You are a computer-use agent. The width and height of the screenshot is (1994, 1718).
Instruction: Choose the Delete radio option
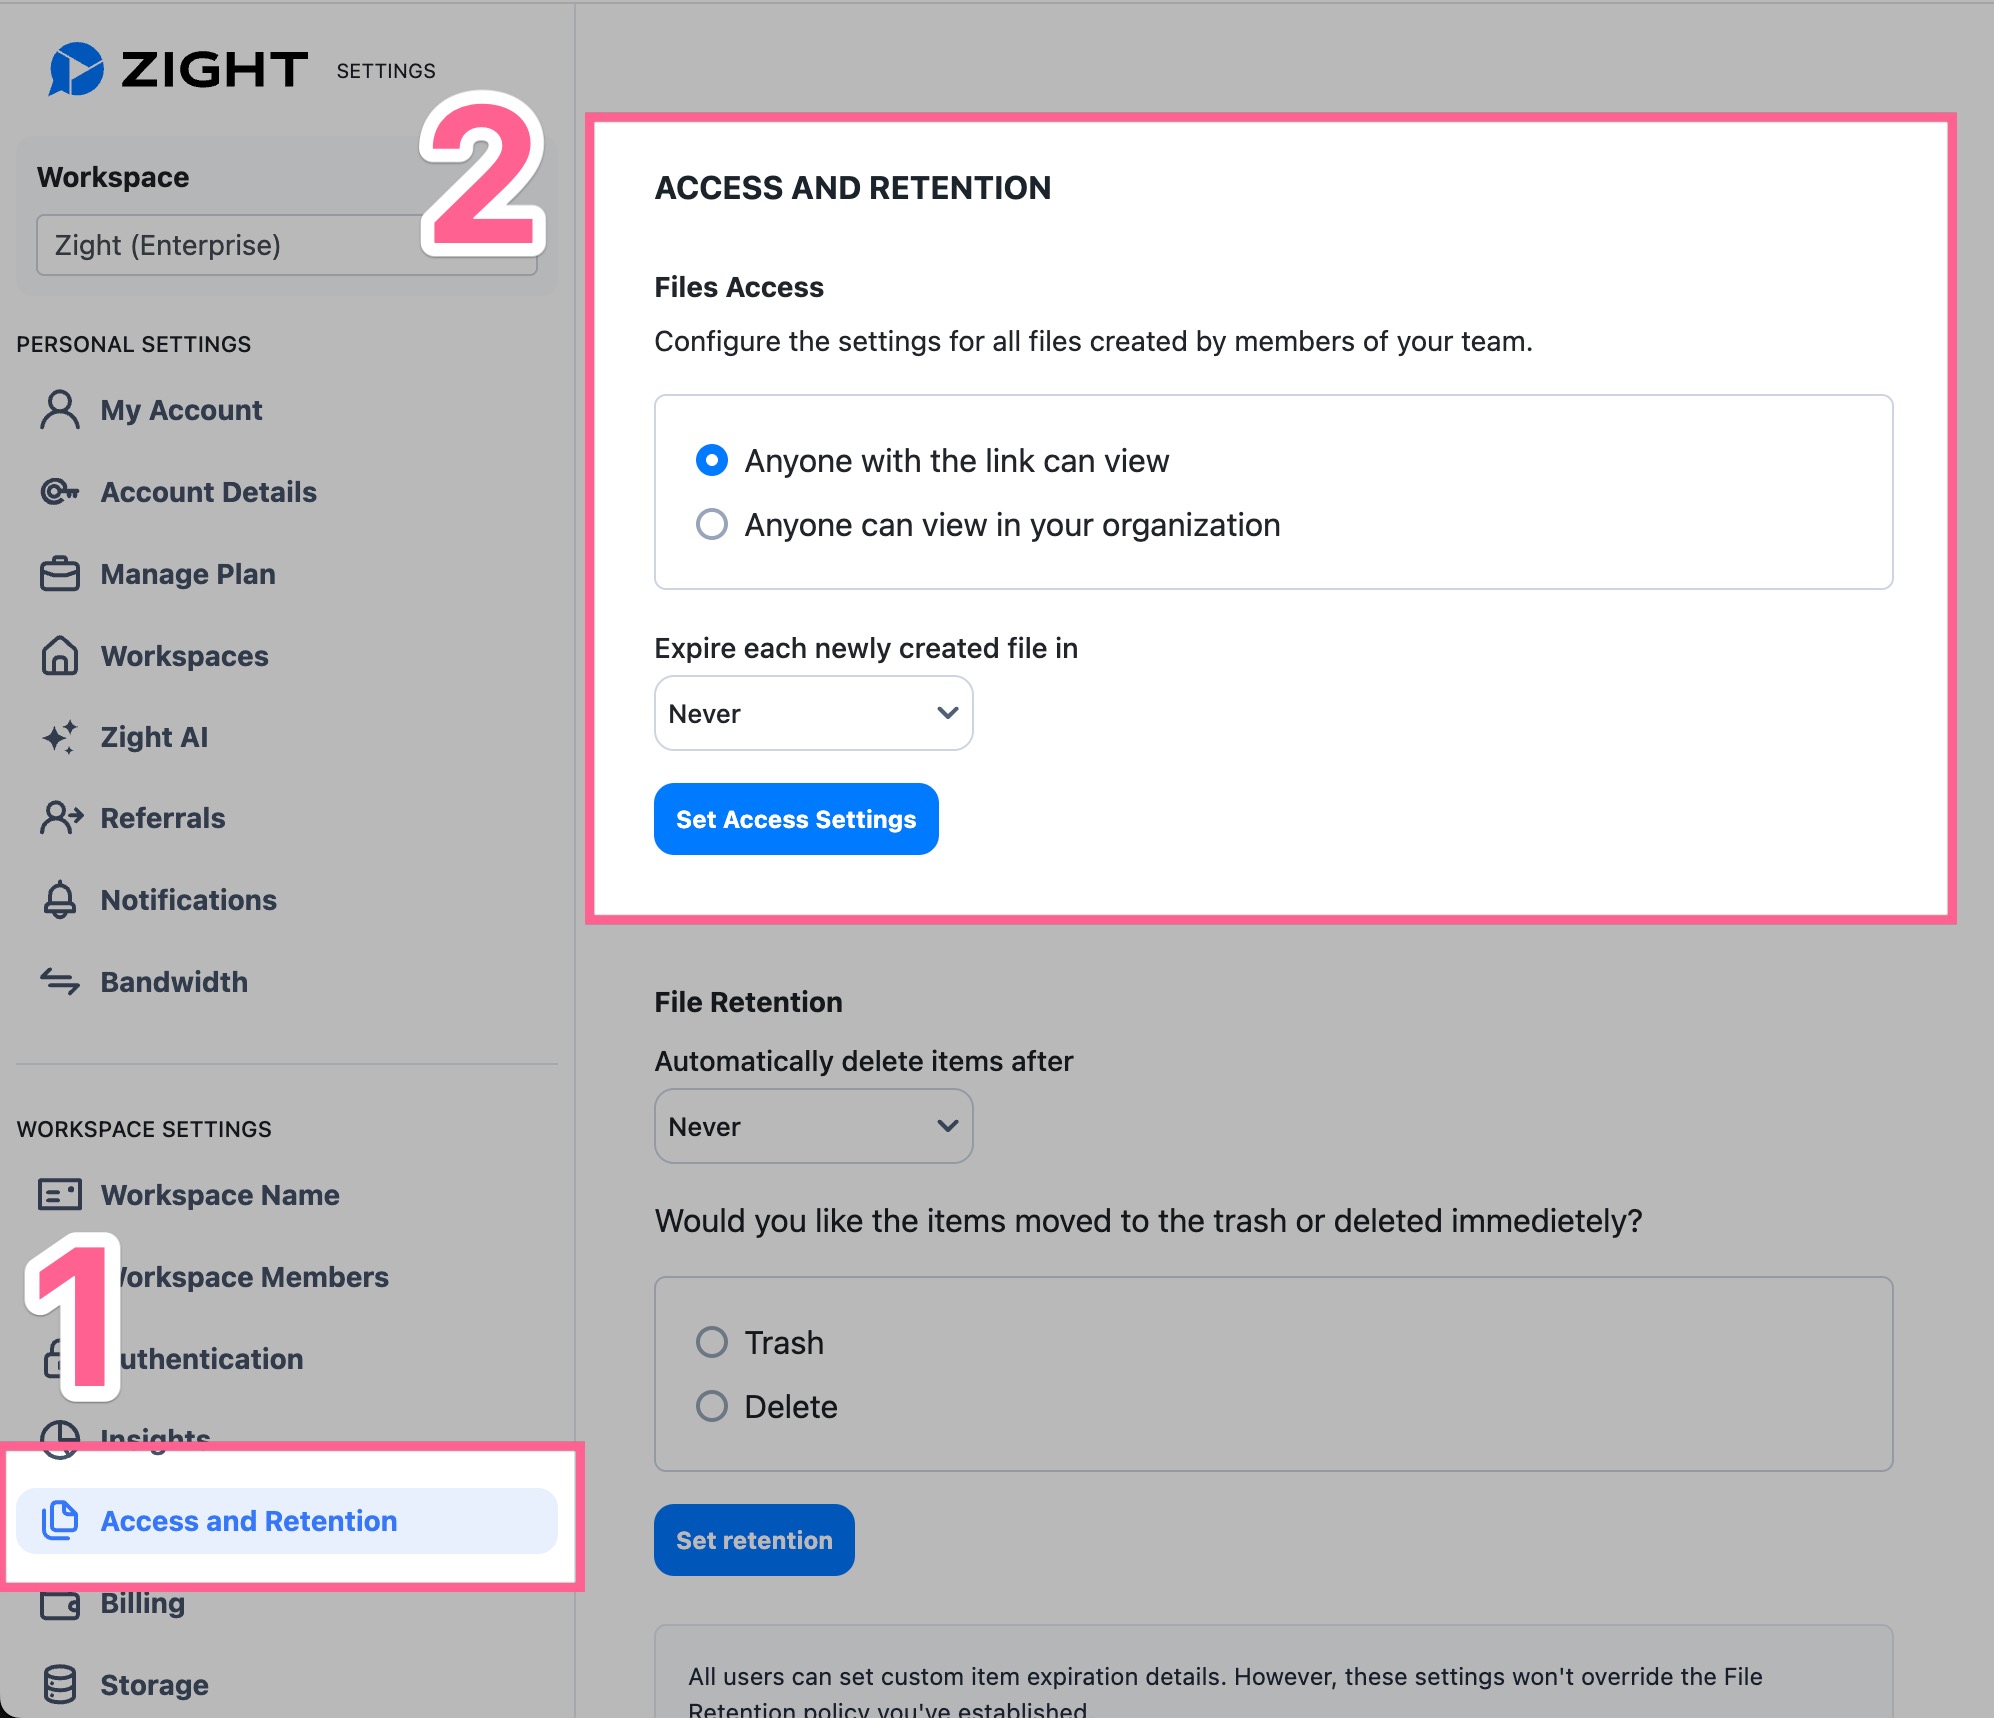712,1406
